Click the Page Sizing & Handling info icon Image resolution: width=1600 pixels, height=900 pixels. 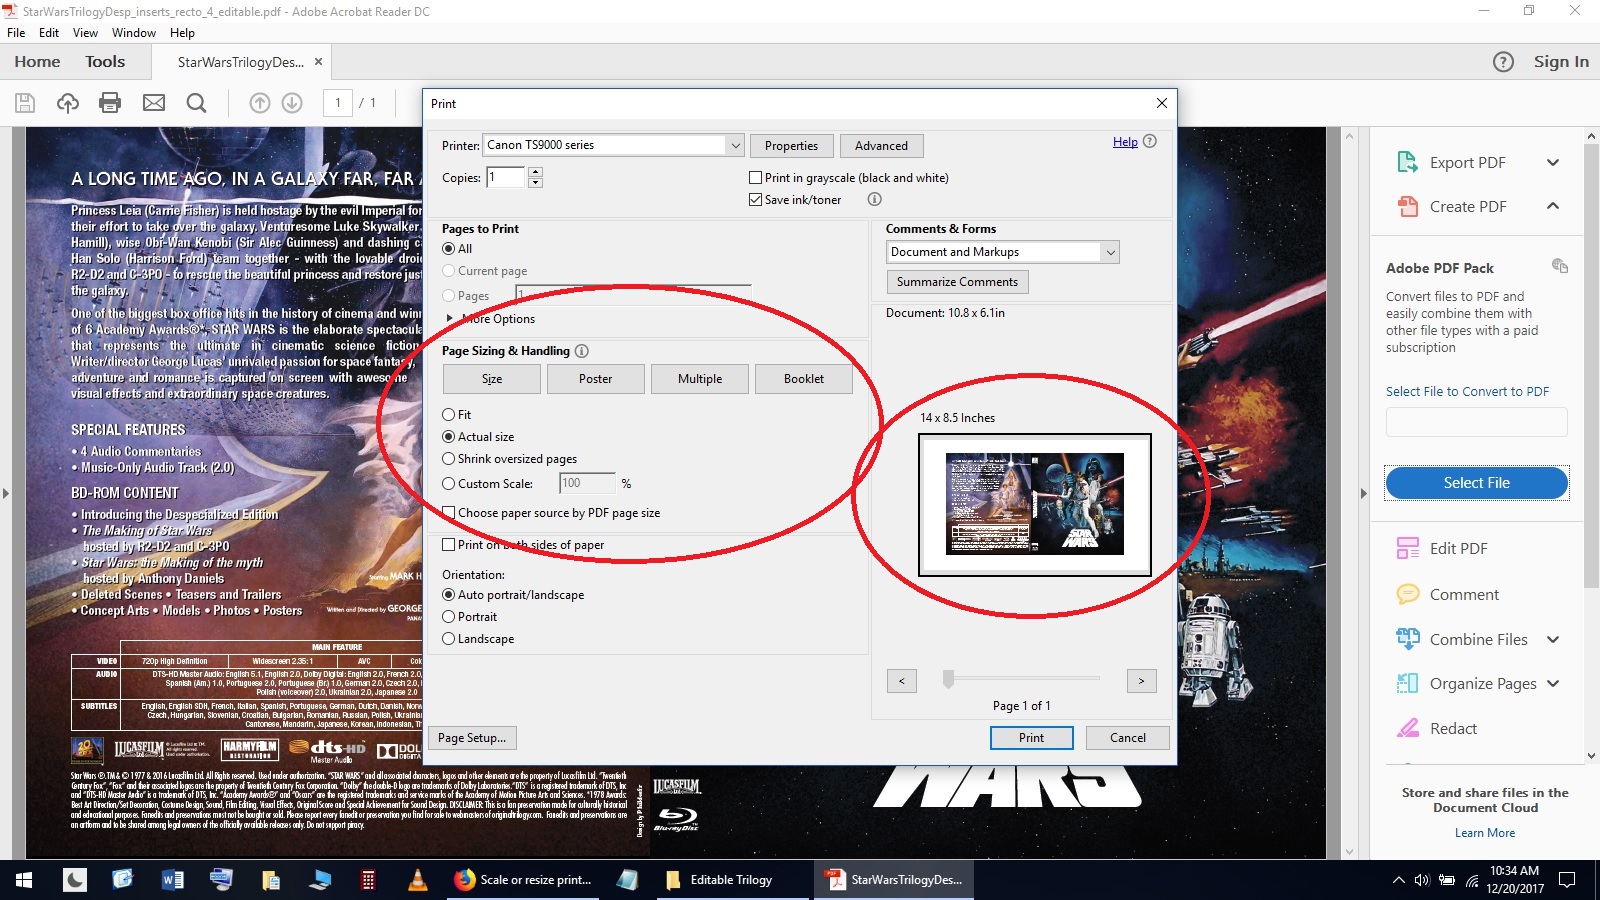click(582, 351)
